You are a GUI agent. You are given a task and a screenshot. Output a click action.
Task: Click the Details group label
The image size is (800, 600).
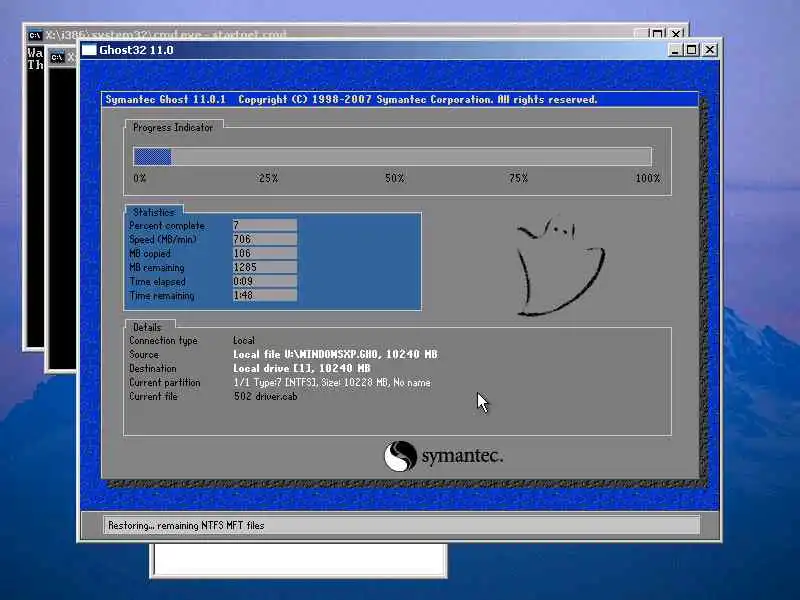(x=147, y=327)
